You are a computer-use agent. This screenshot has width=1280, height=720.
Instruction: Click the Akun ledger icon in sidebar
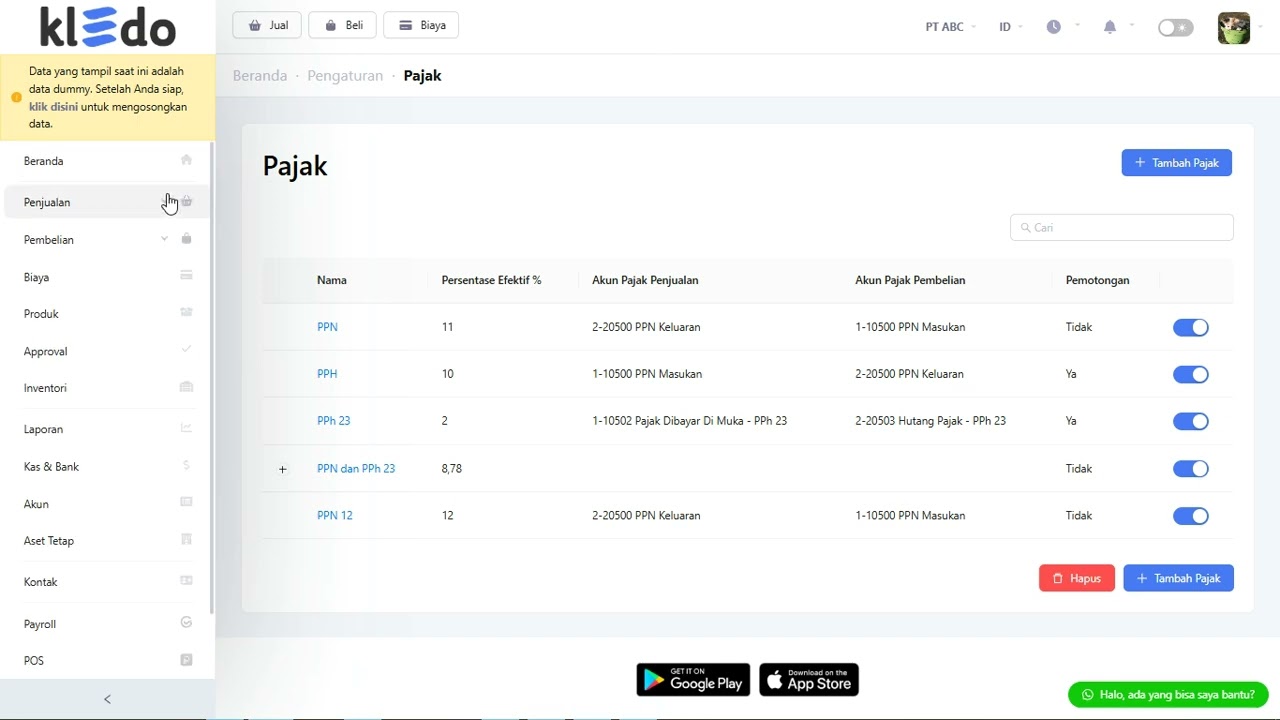coord(186,502)
